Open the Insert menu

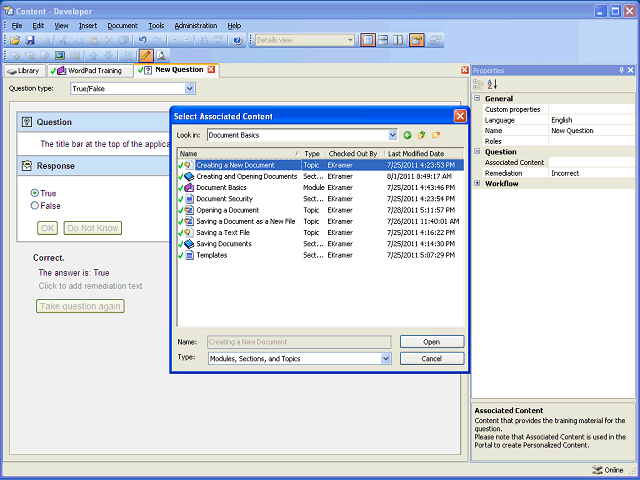pyautogui.click(x=88, y=26)
